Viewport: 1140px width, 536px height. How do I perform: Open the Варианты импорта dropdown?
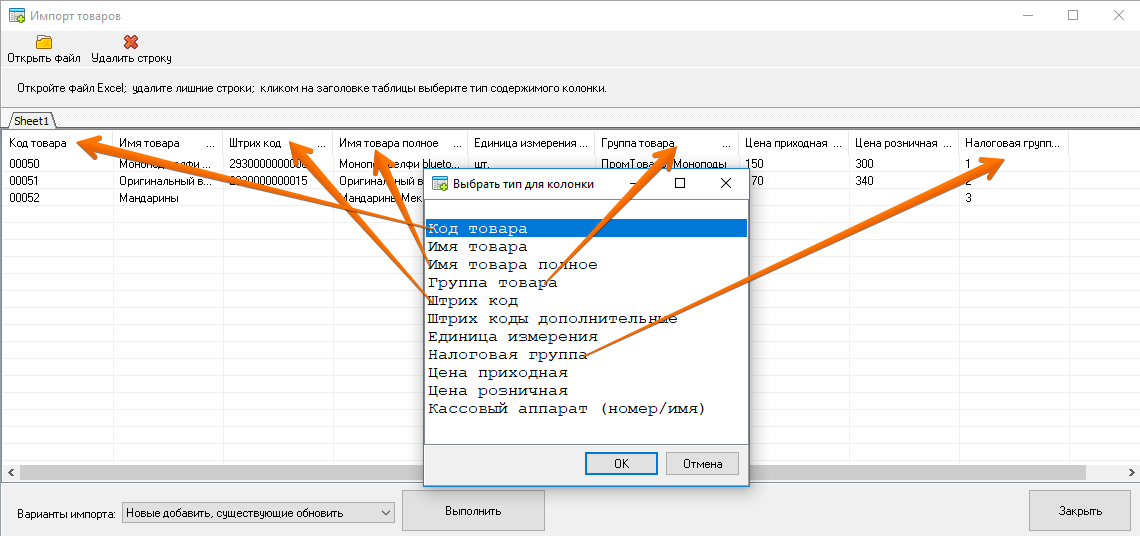coord(258,513)
